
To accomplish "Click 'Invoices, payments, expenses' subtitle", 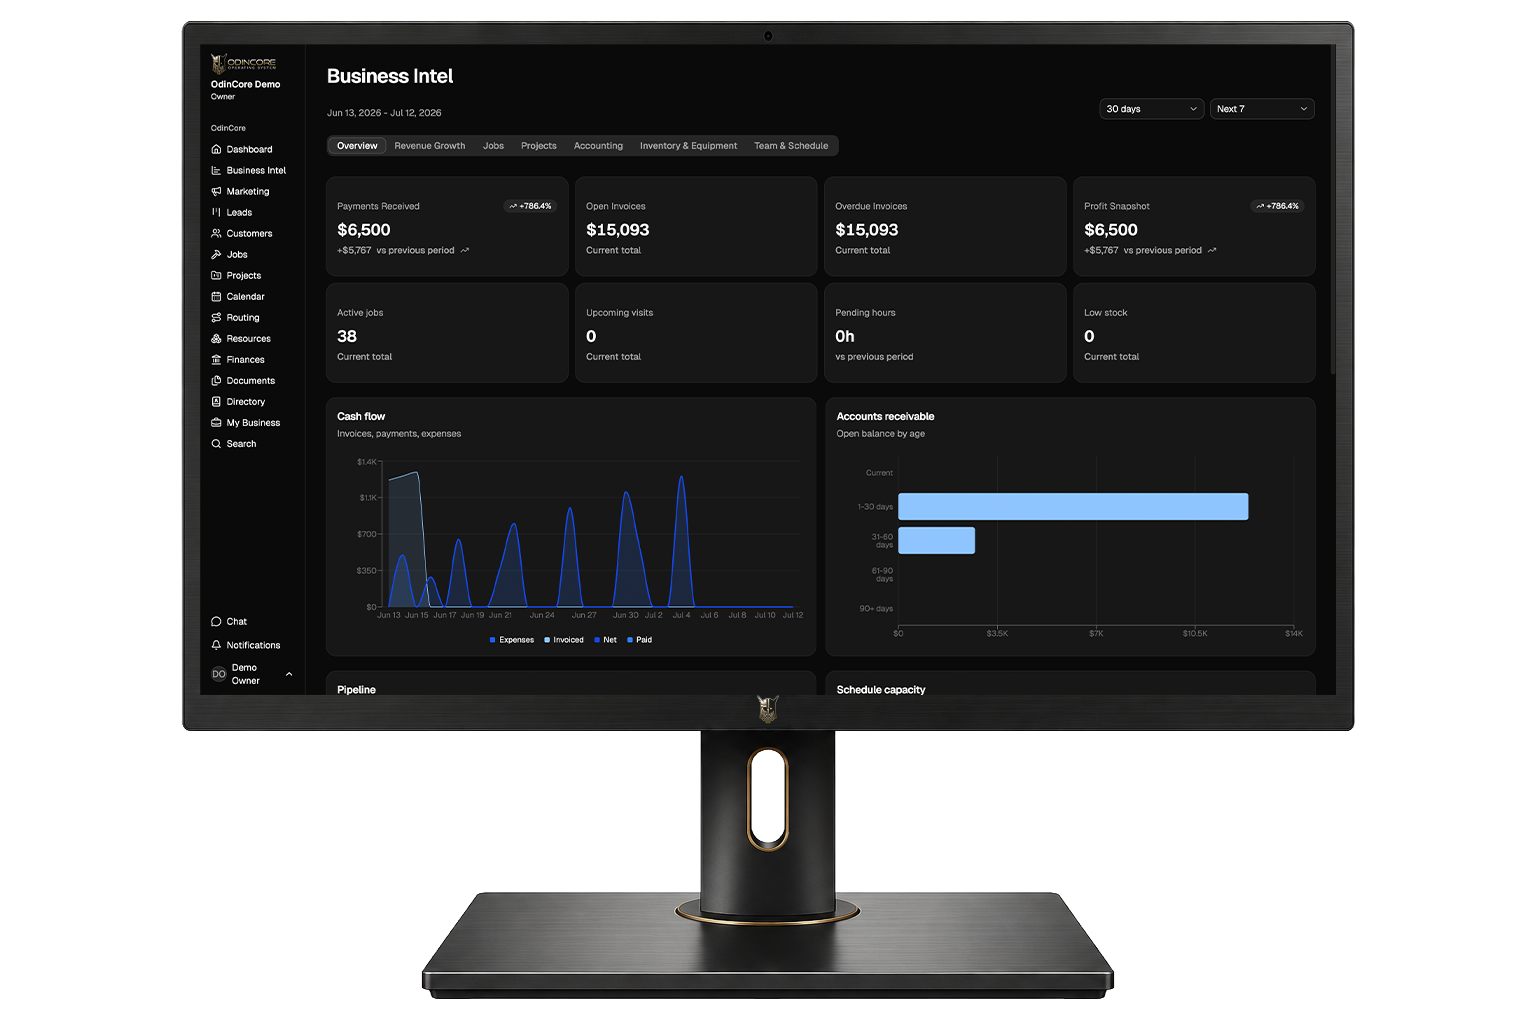I will (399, 434).
